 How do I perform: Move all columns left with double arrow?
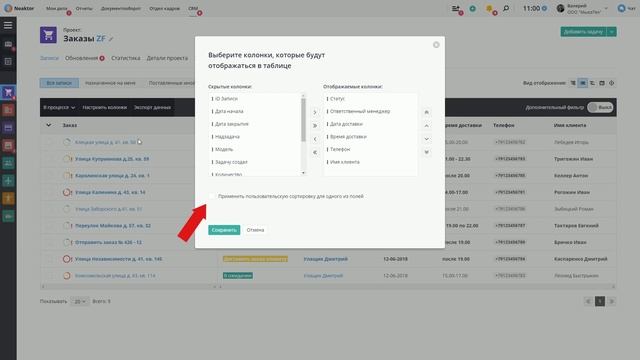tap(315, 152)
